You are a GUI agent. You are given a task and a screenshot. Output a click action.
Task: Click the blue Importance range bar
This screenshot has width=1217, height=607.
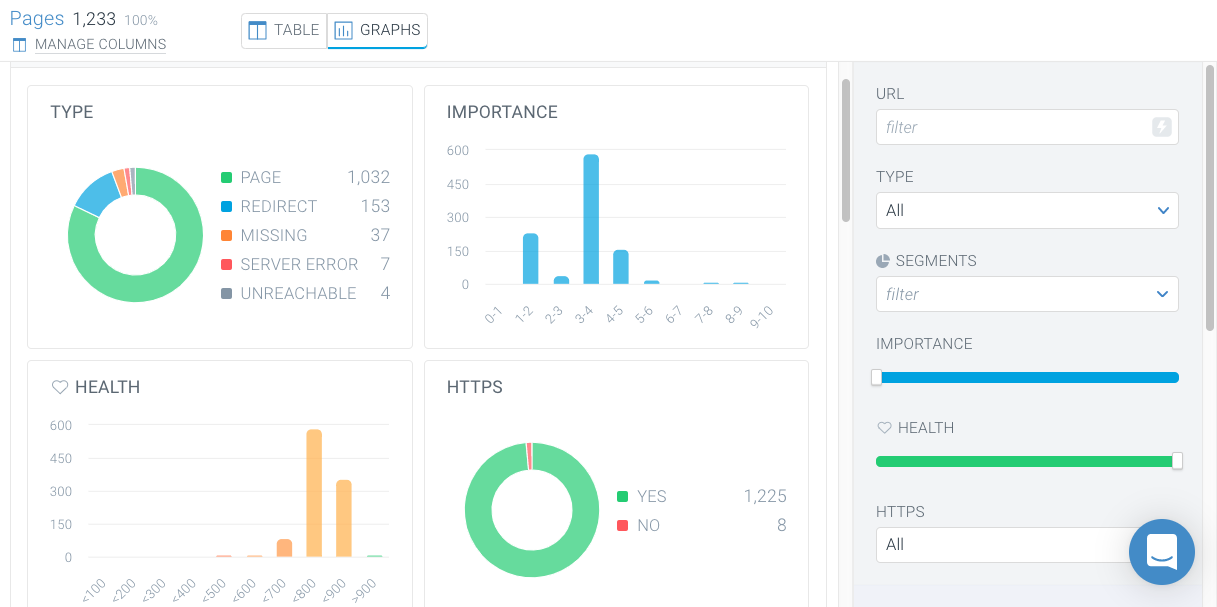(x=1027, y=377)
